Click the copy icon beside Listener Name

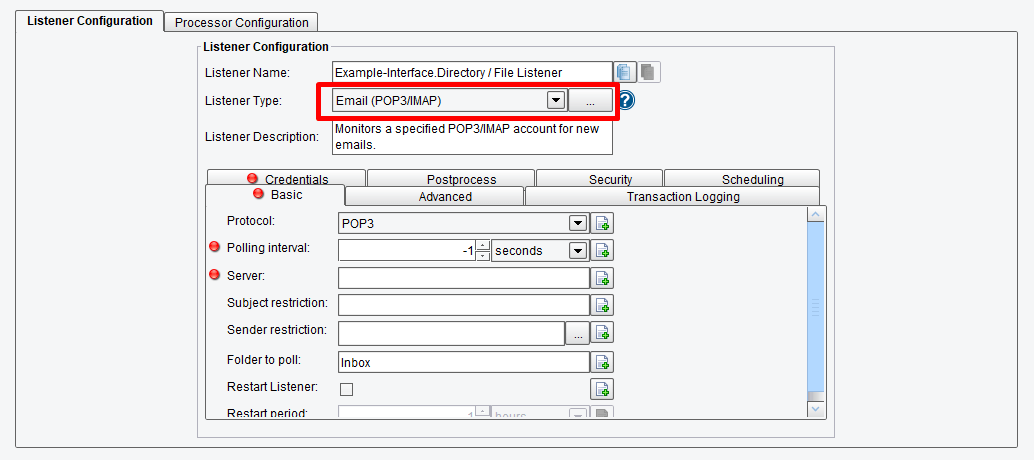point(626,72)
